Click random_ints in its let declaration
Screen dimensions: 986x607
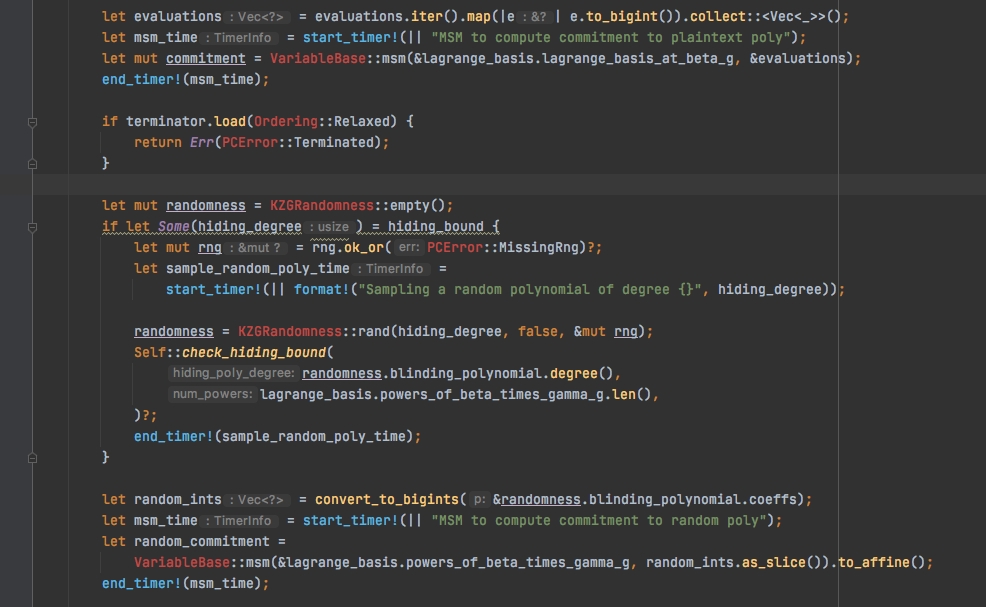pos(178,499)
